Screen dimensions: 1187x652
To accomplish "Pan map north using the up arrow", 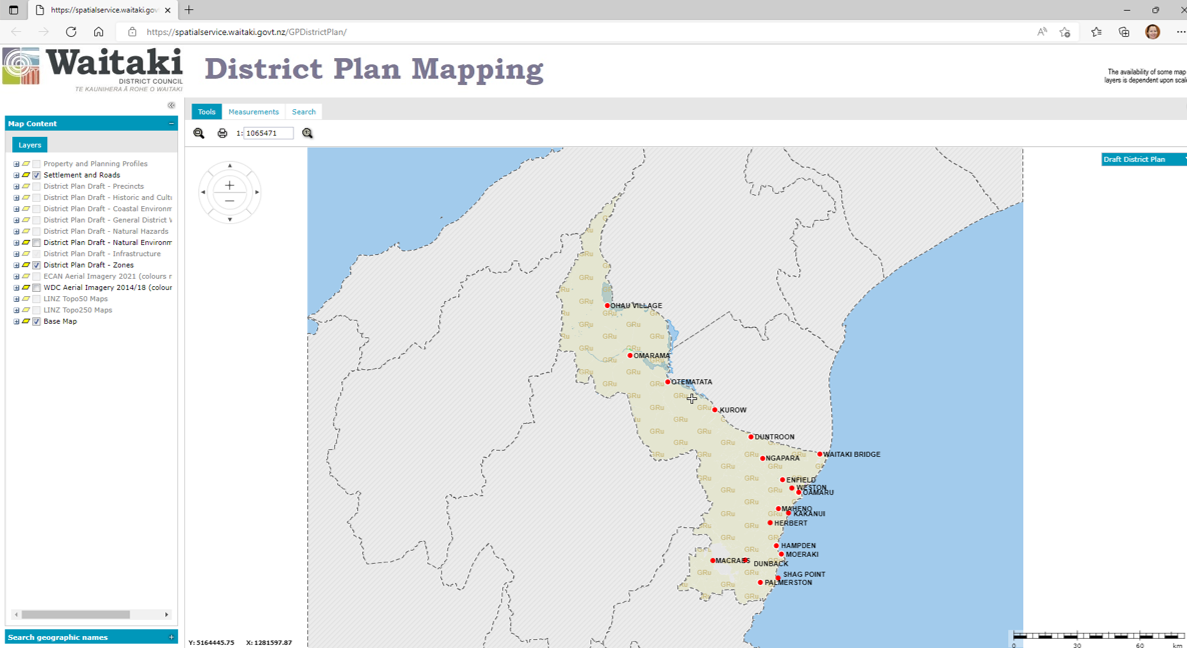I will point(230,166).
